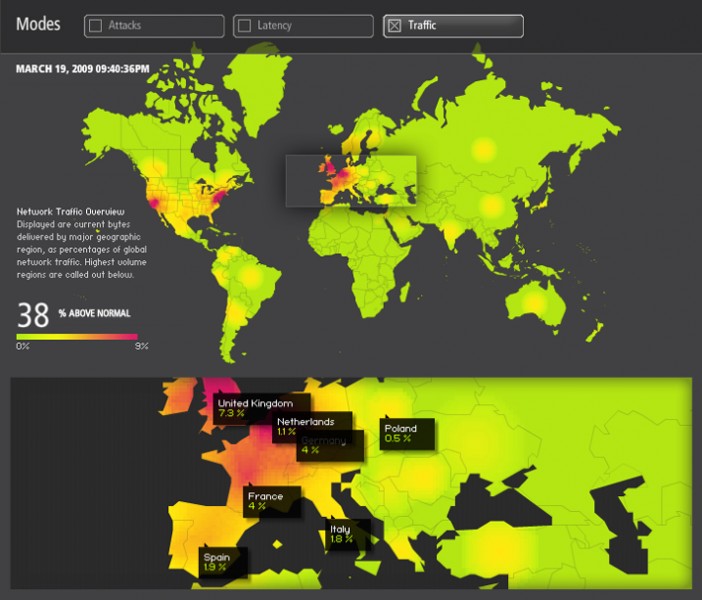Image resolution: width=702 pixels, height=600 pixels.
Task: Click the India traffic hotspot
Action: pos(452,233)
